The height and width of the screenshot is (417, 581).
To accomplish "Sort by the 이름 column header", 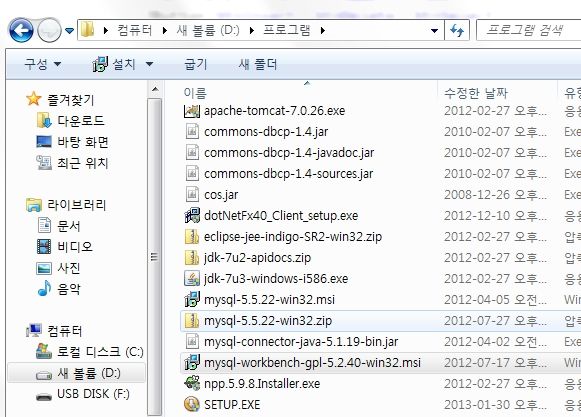I will pos(195,93).
